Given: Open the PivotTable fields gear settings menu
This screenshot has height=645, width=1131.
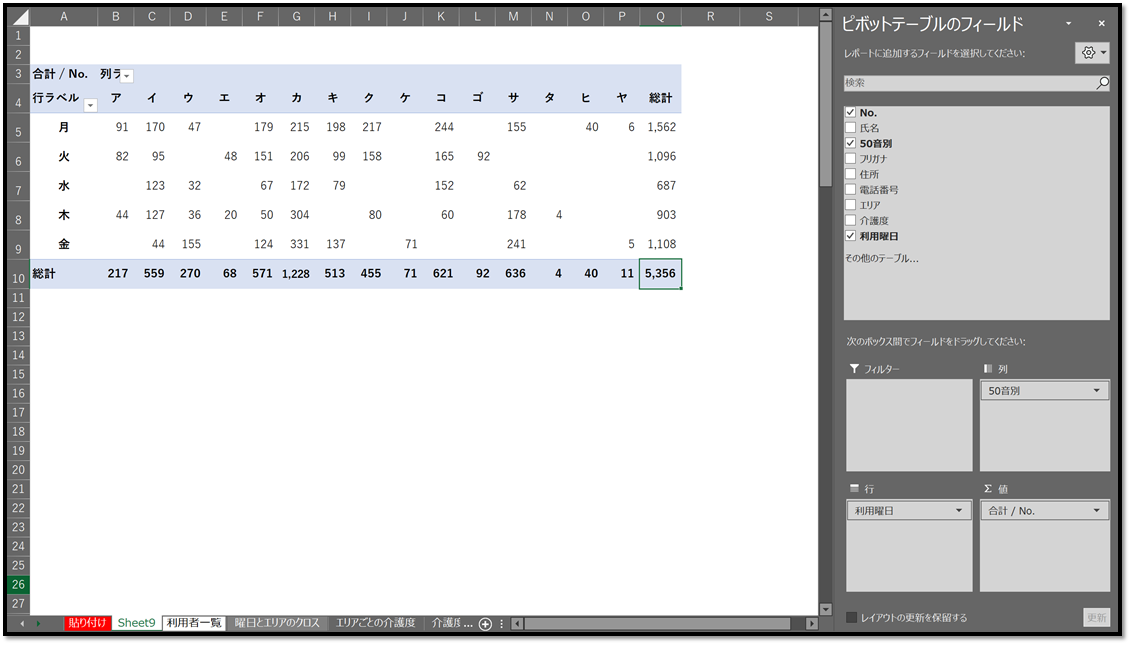Looking at the screenshot, I should [1092, 53].
